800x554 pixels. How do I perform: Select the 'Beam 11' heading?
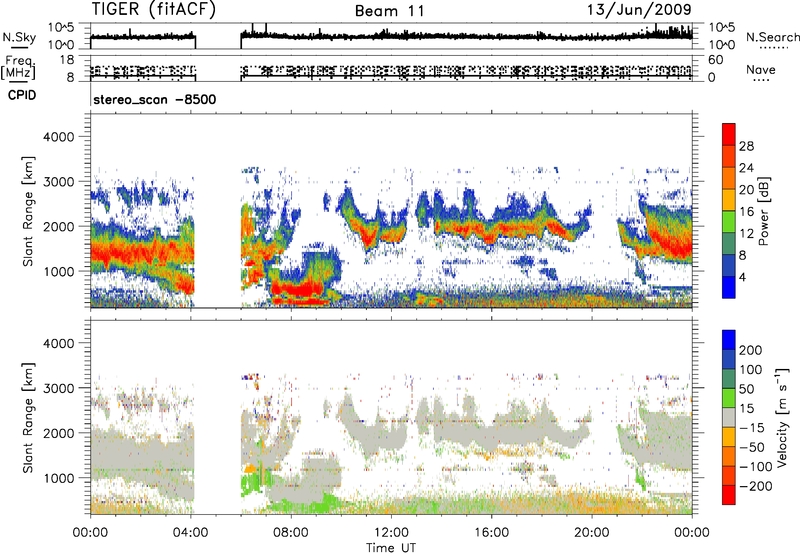(x=390, y=11)
